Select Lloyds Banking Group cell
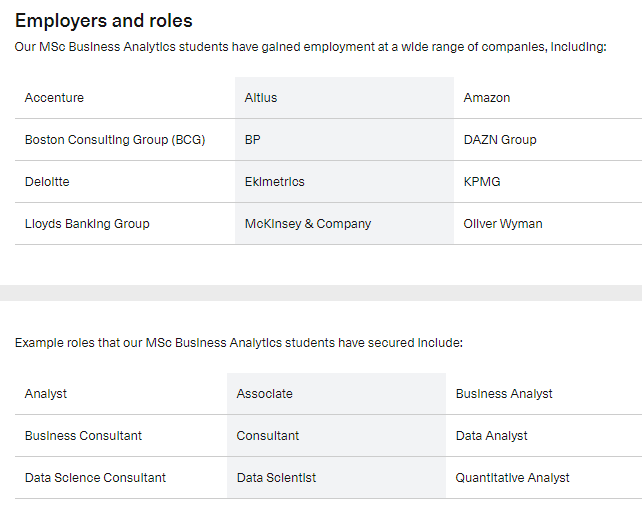This screenshot has width=642, height=518. [125, 224]
